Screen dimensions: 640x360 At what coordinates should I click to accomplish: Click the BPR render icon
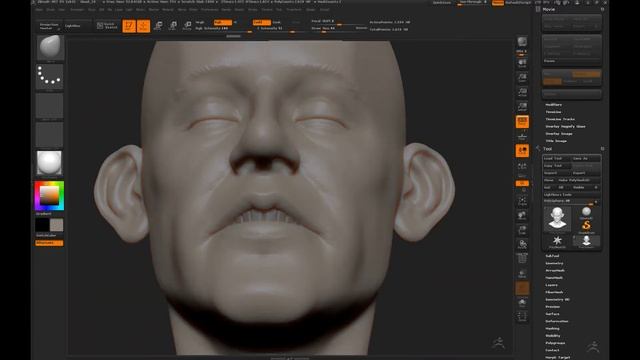pyautogui.click(x=522, y=43)
